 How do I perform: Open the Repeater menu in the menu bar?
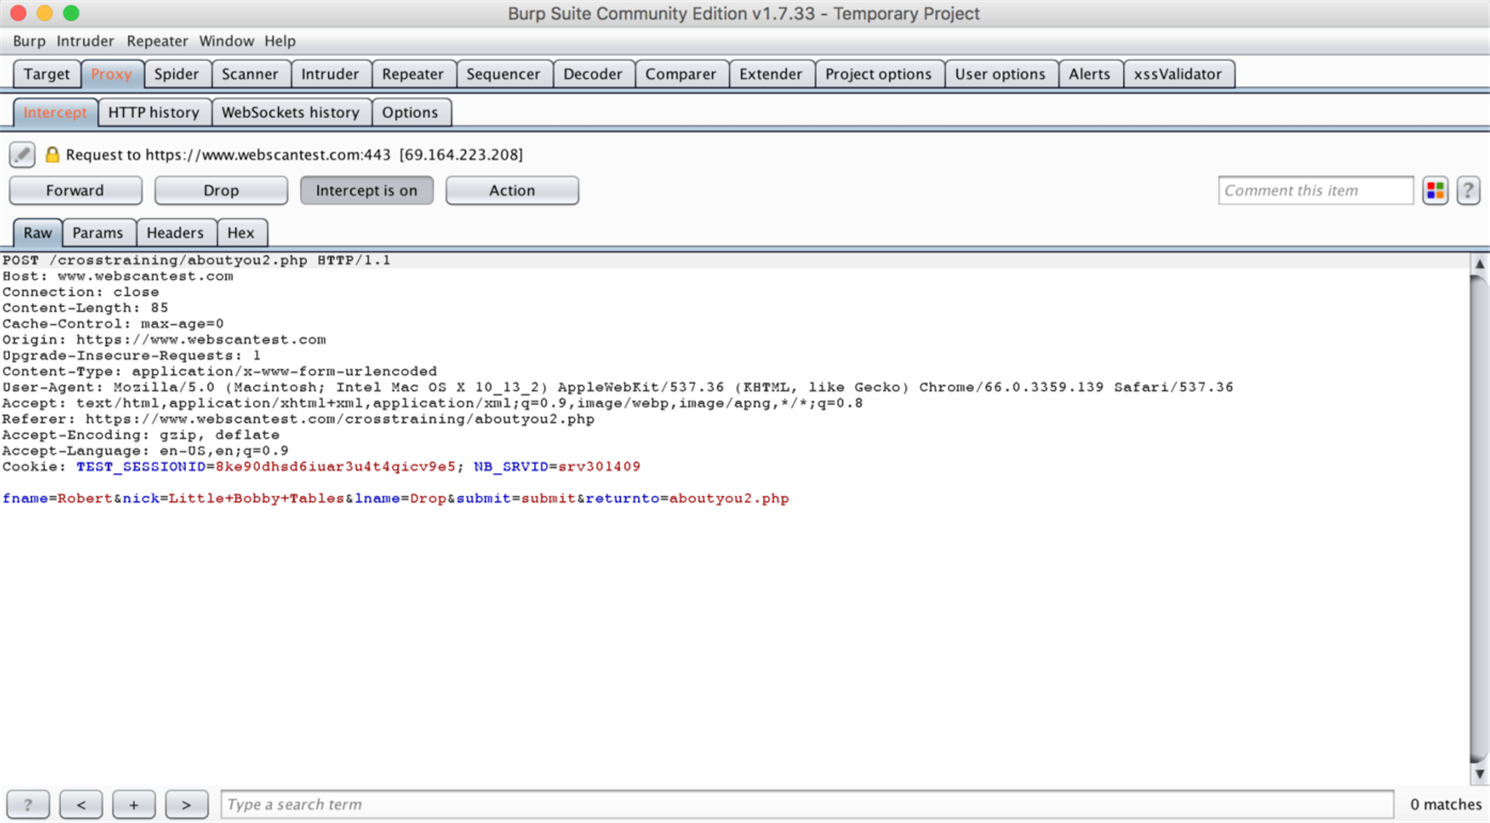[157, 41]
